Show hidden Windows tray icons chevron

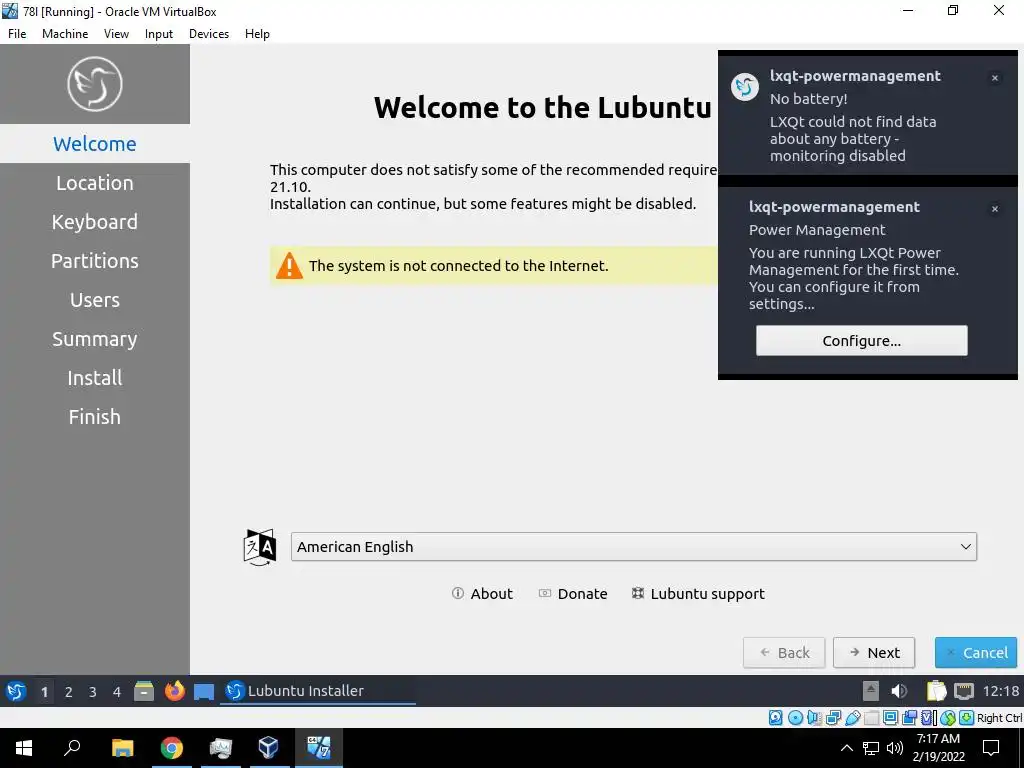pyautogui.click(x=846, y=748)
